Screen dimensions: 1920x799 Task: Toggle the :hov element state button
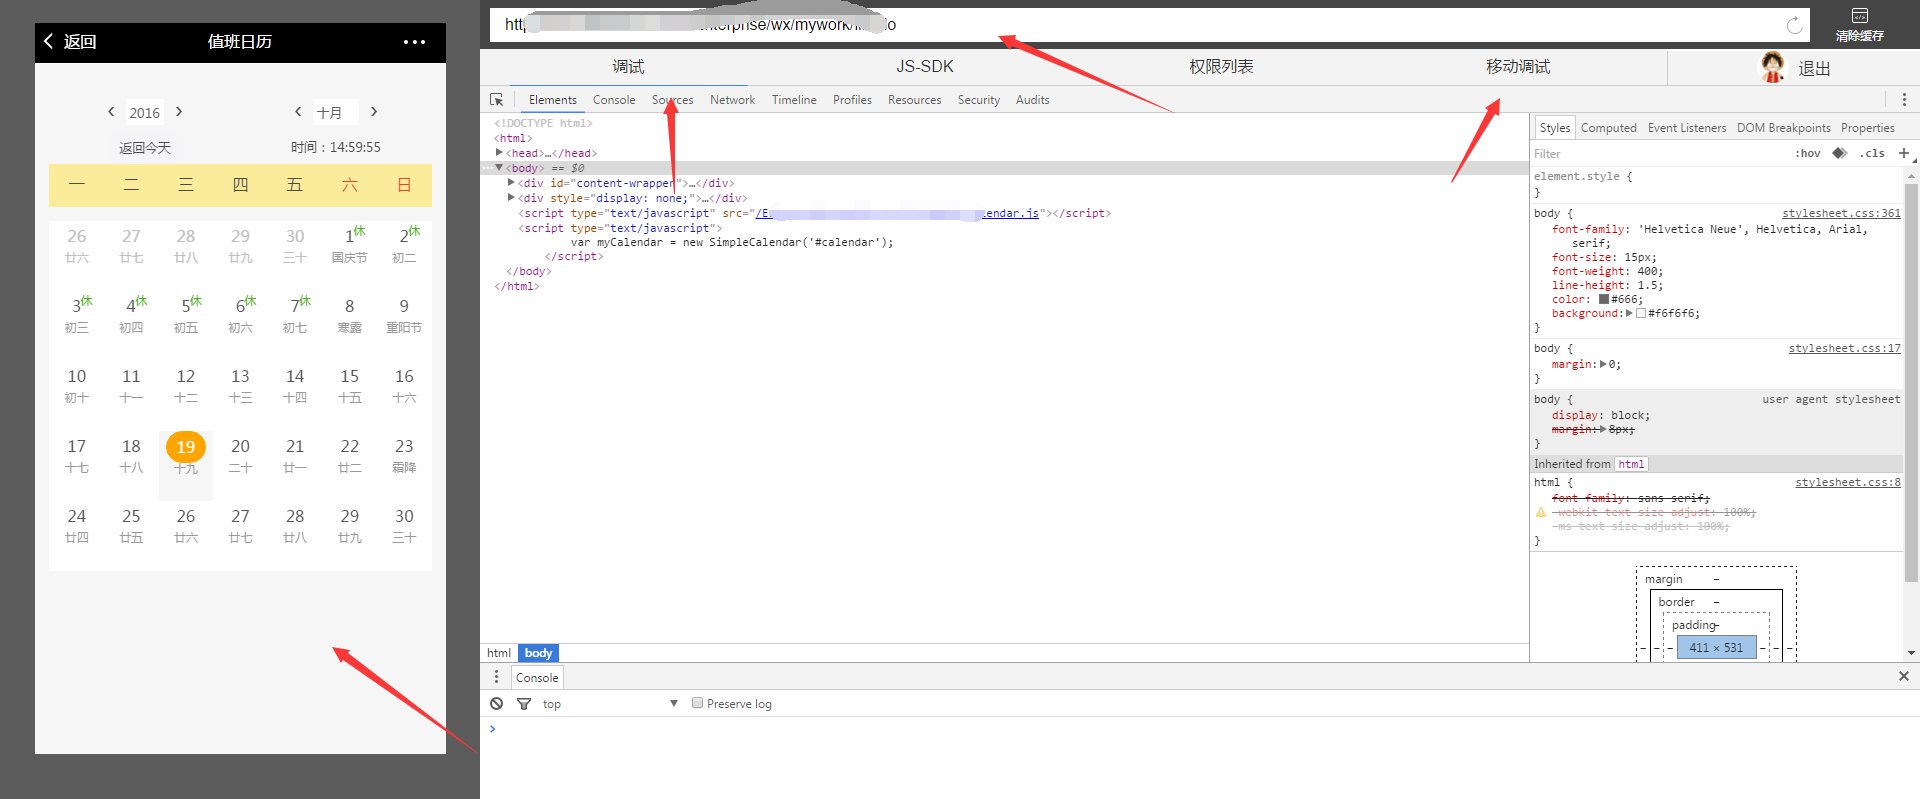(x=1808, y=154)
